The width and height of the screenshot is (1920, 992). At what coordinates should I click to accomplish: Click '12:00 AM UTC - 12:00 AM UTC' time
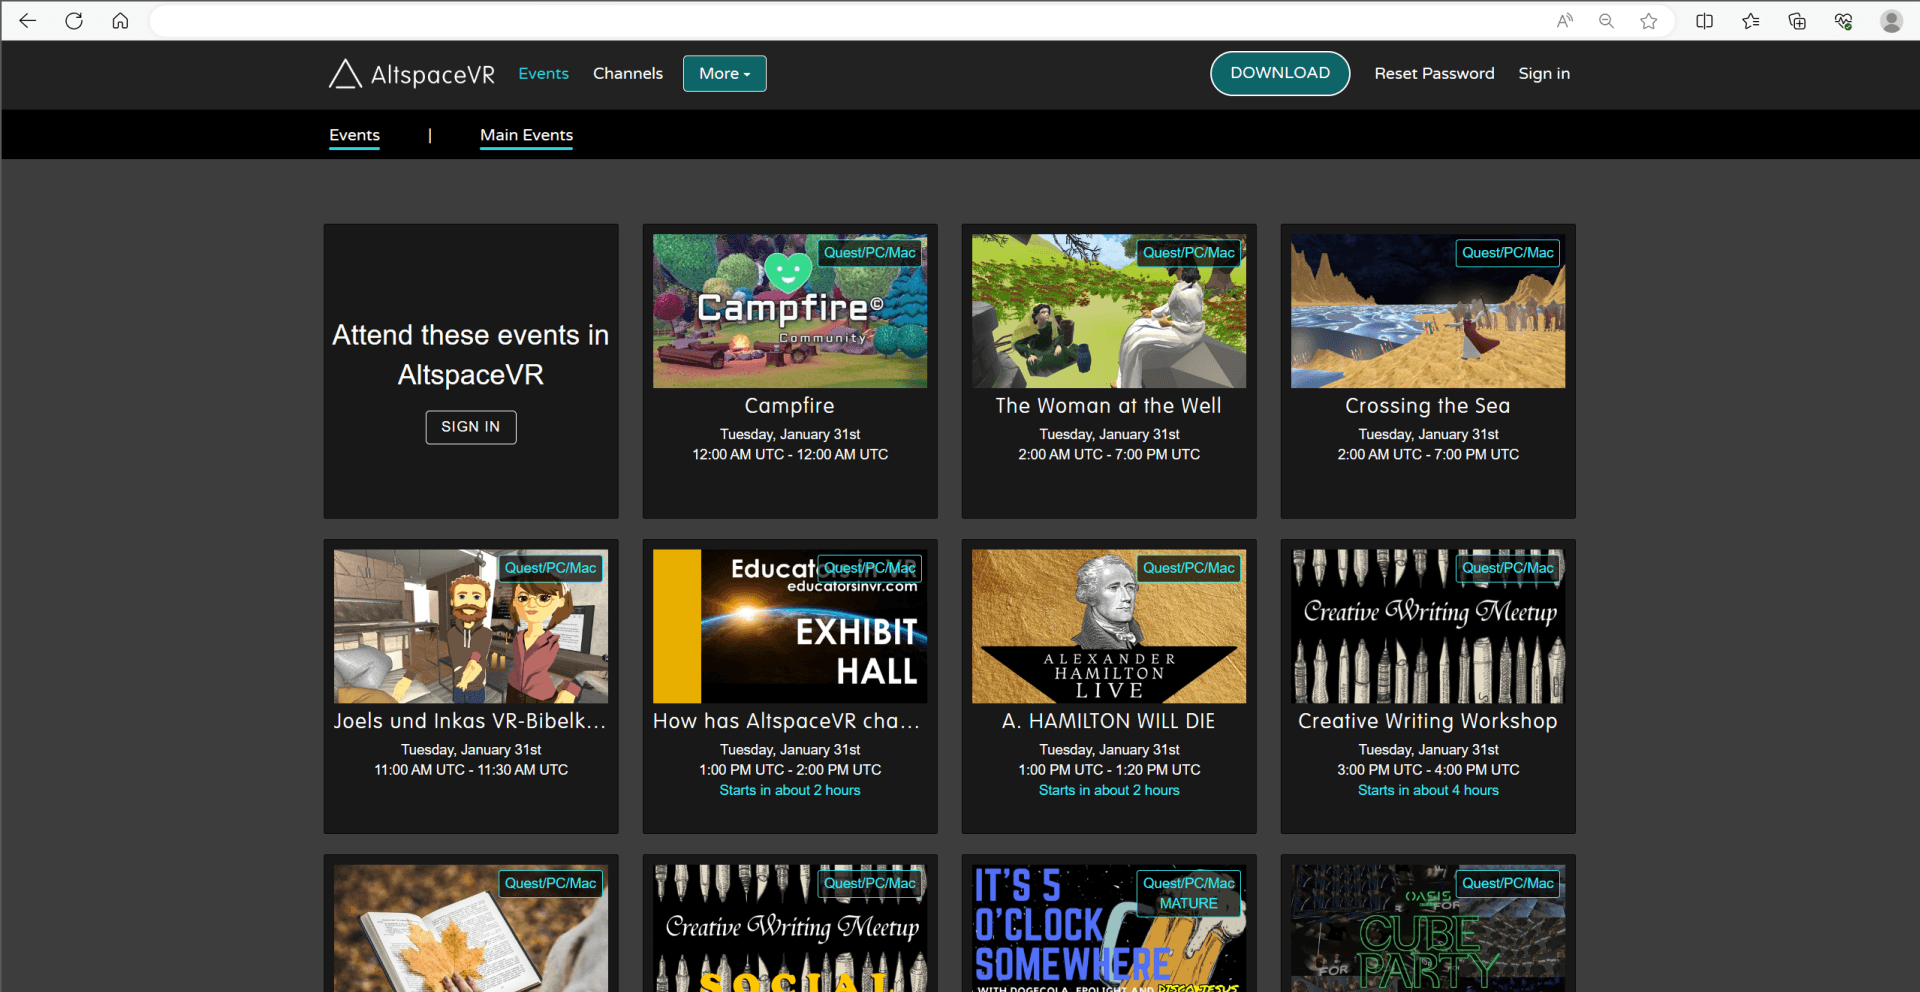tap(790, 455)
